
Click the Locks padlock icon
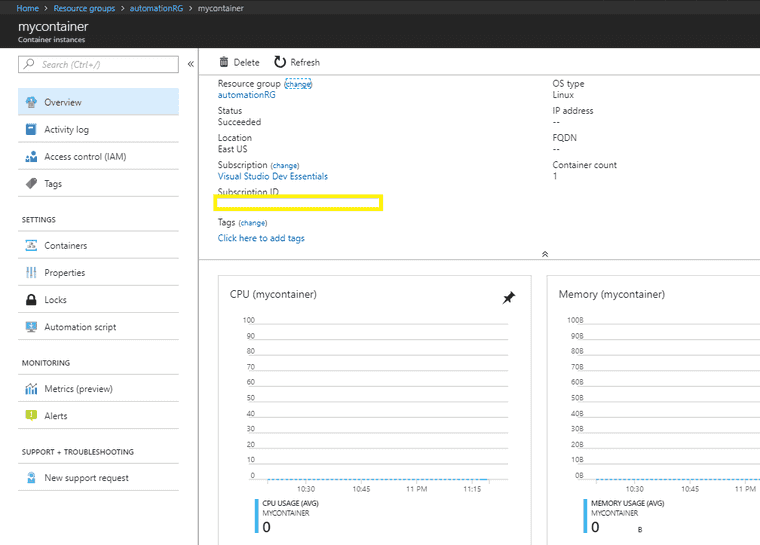tap(31, 300)
